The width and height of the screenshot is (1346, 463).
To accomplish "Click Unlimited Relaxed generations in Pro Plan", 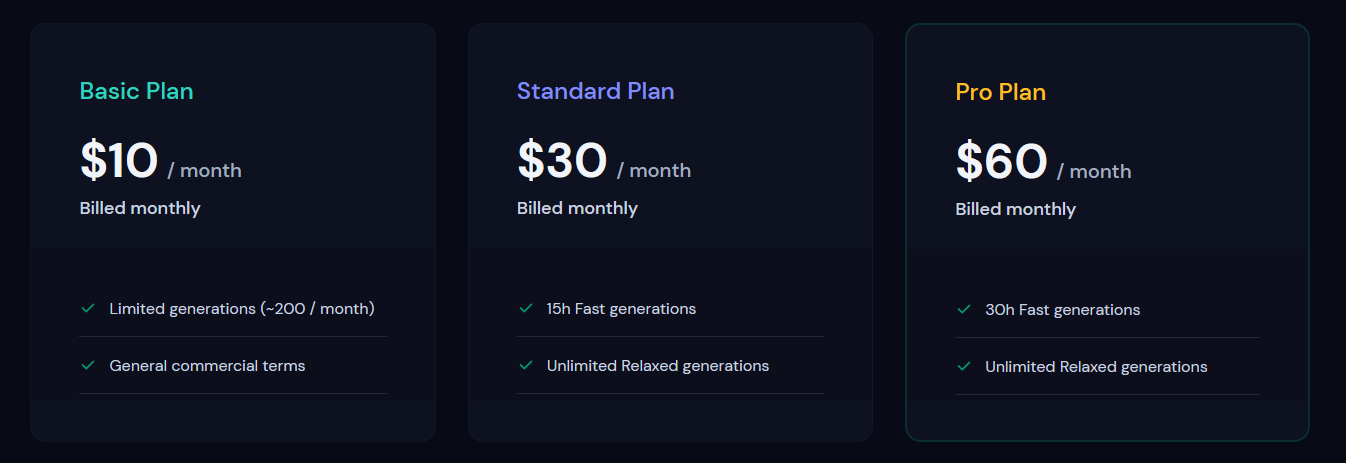I will (1096, 366).
